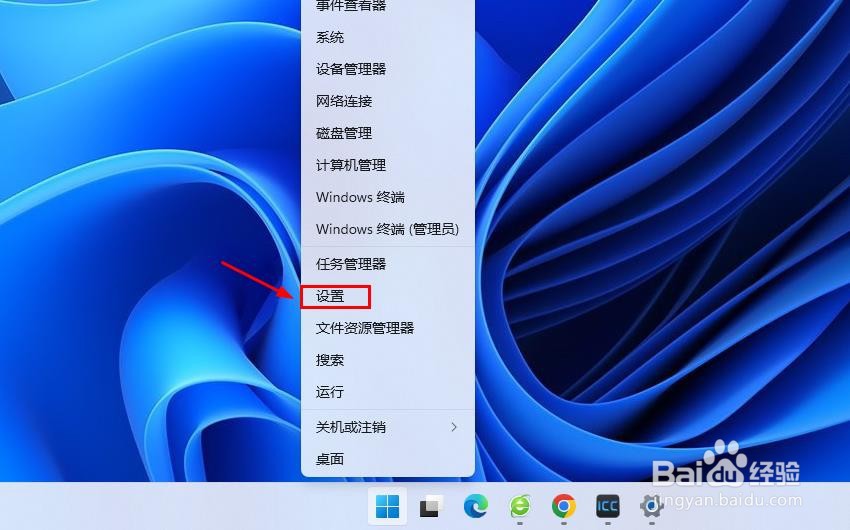Select 搜索 in the menu
The image size is (850, 530).
point(388,360)
